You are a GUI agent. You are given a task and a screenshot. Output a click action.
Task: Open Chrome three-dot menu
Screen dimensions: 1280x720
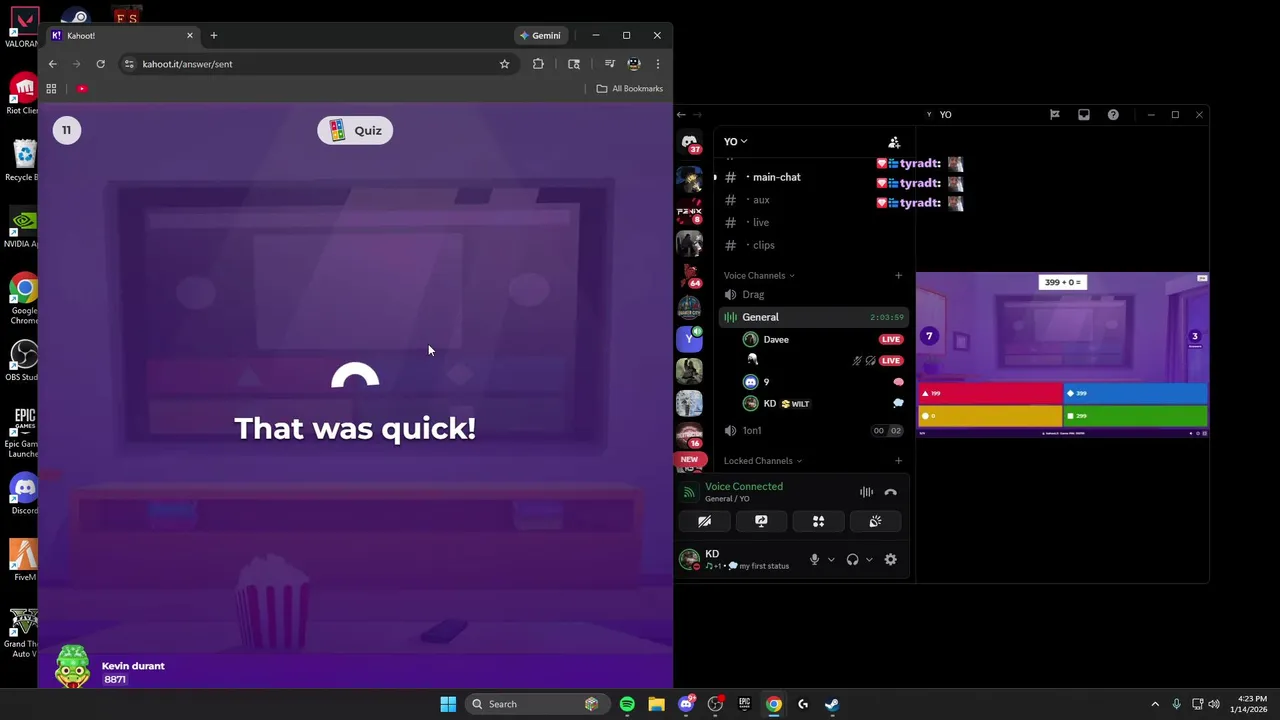click(x=657, y=64)
